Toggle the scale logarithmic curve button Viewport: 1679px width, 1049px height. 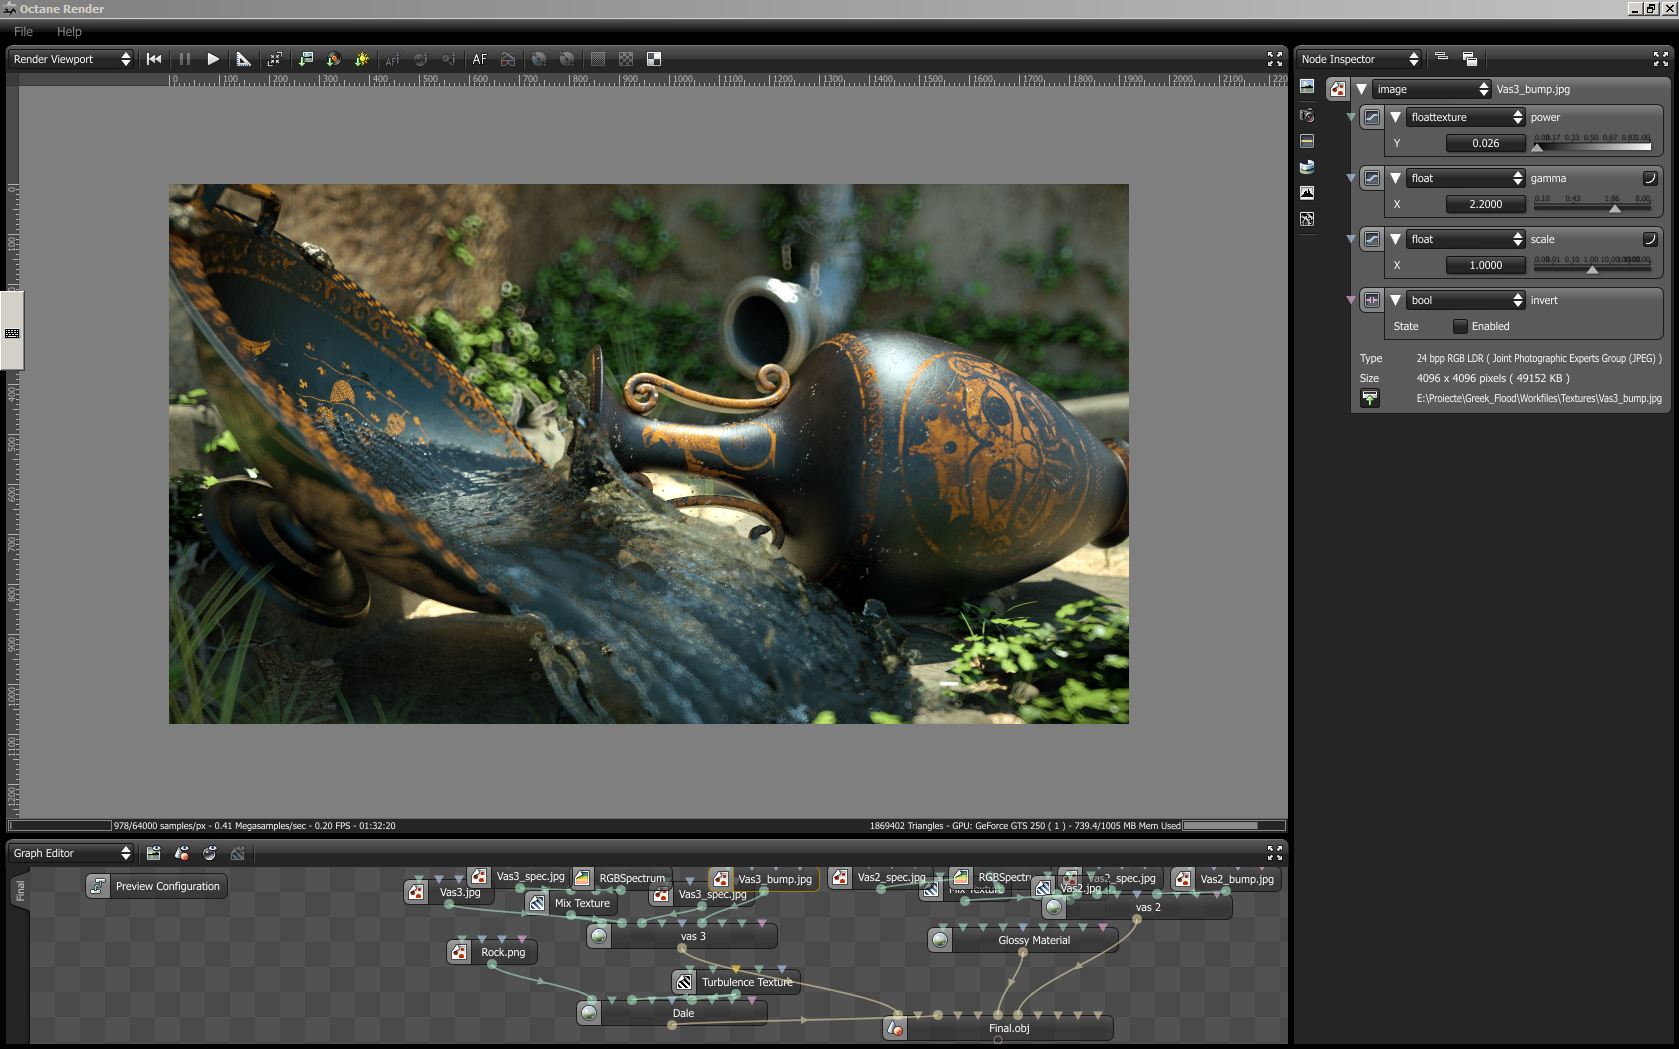1649,239
